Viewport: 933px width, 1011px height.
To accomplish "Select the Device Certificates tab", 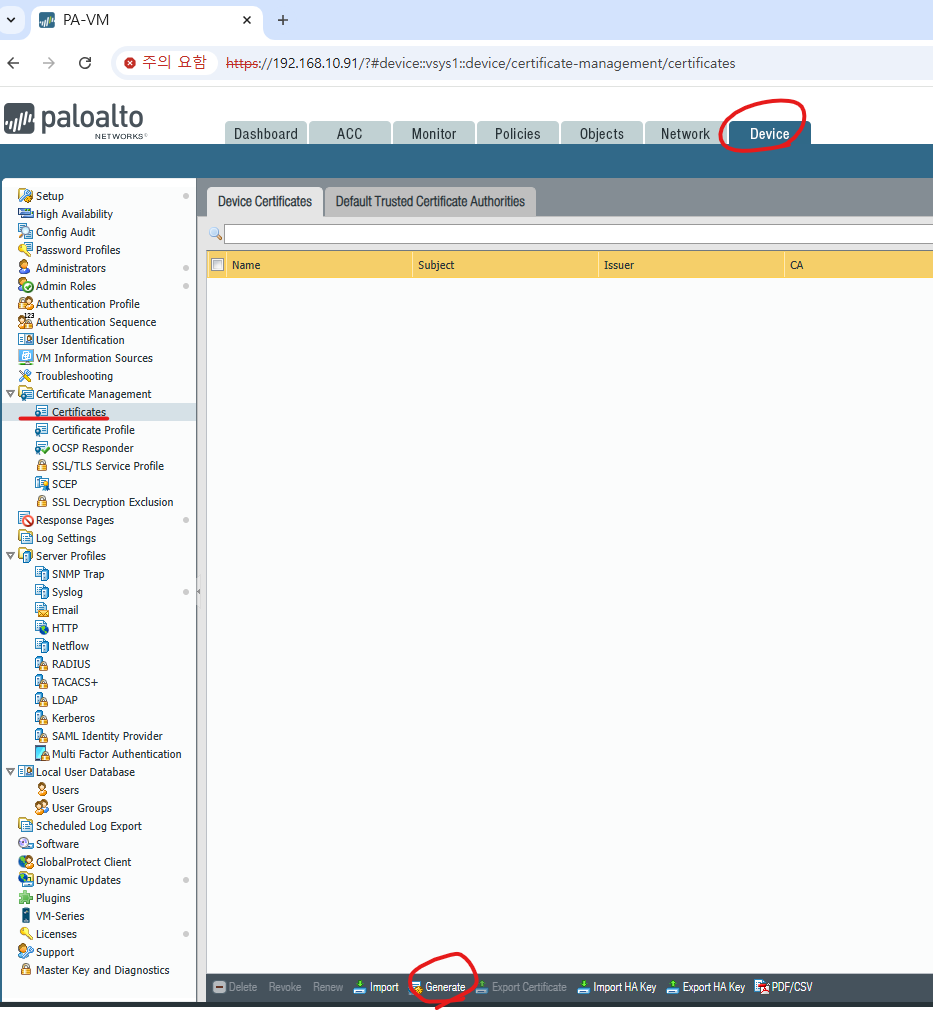I will tap(264, 201).
